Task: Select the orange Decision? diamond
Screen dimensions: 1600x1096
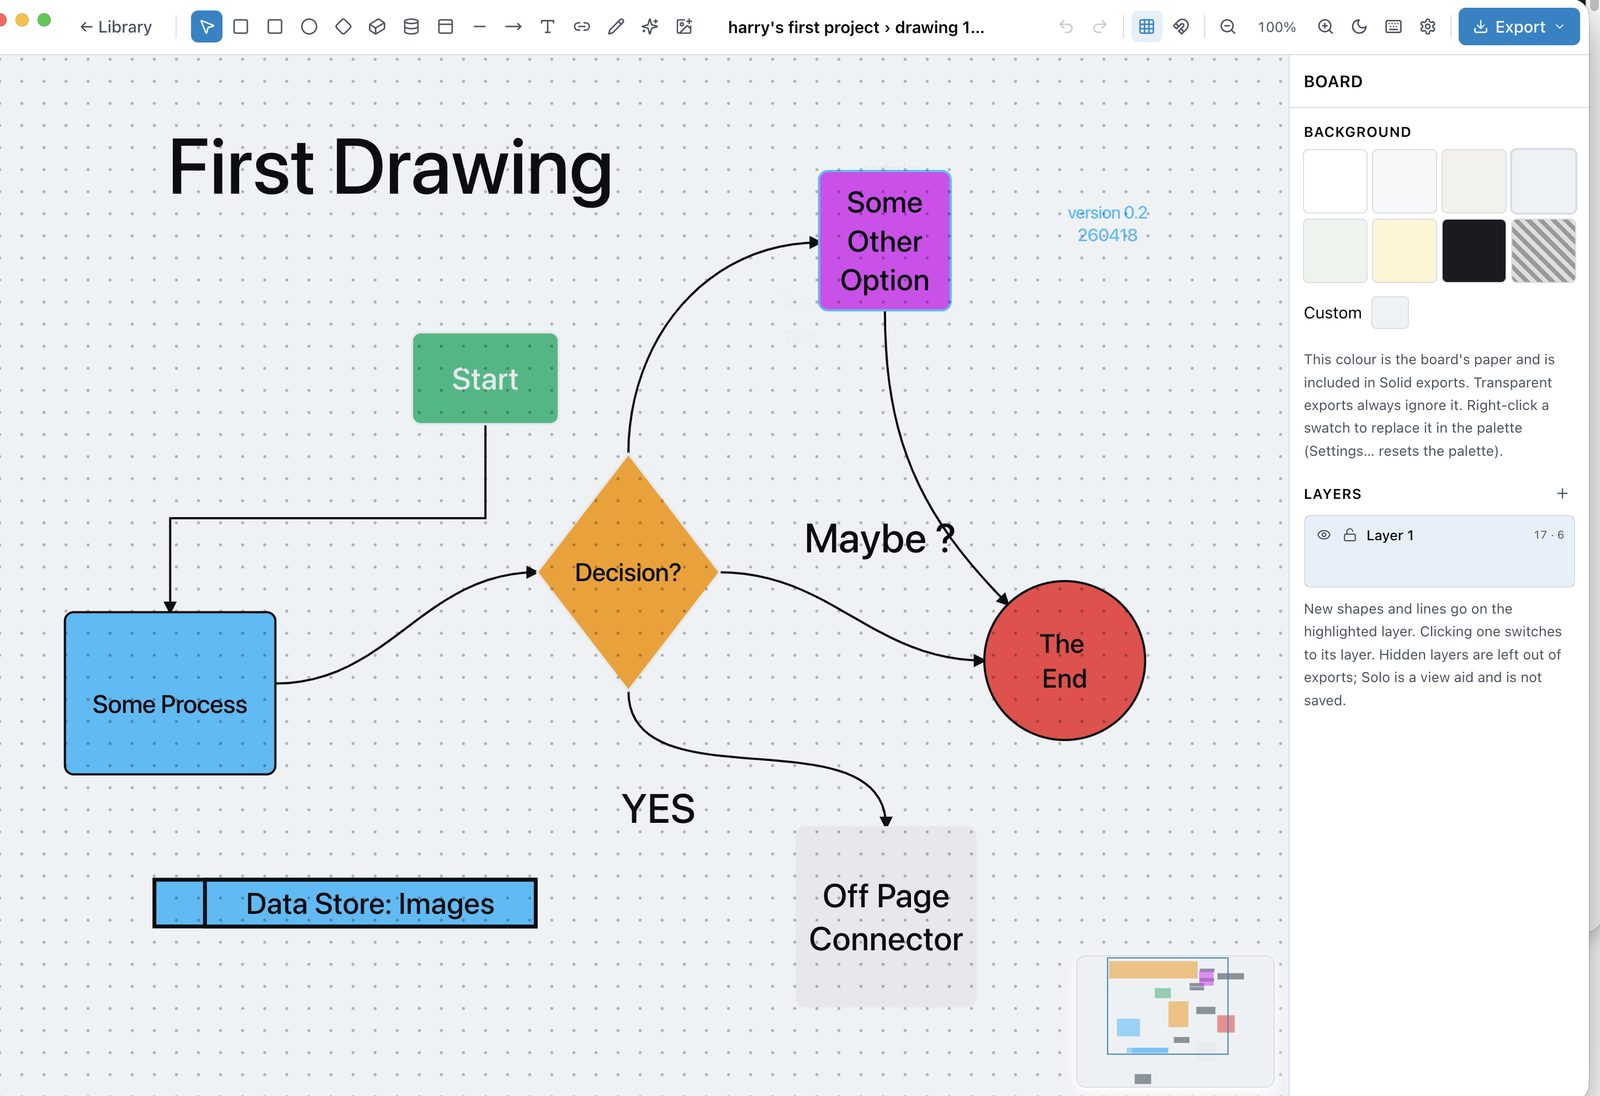Action: tap(628, 572)
